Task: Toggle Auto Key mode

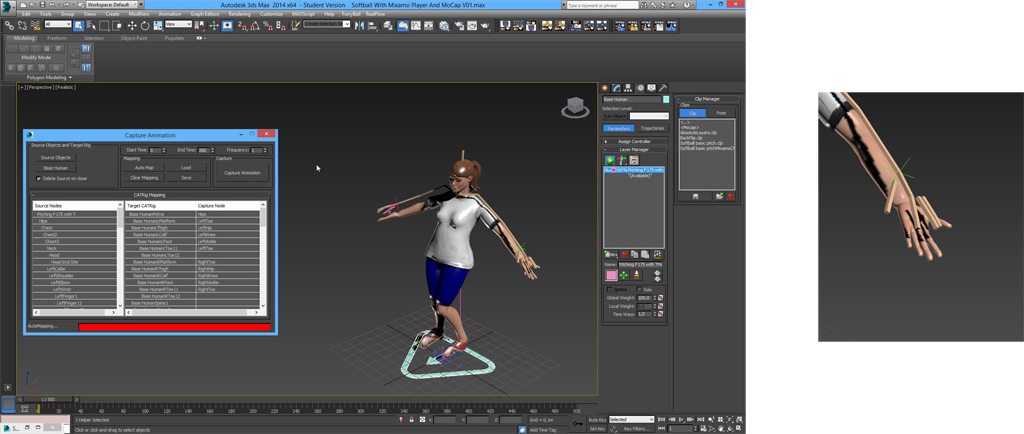Action: [597, 420]
